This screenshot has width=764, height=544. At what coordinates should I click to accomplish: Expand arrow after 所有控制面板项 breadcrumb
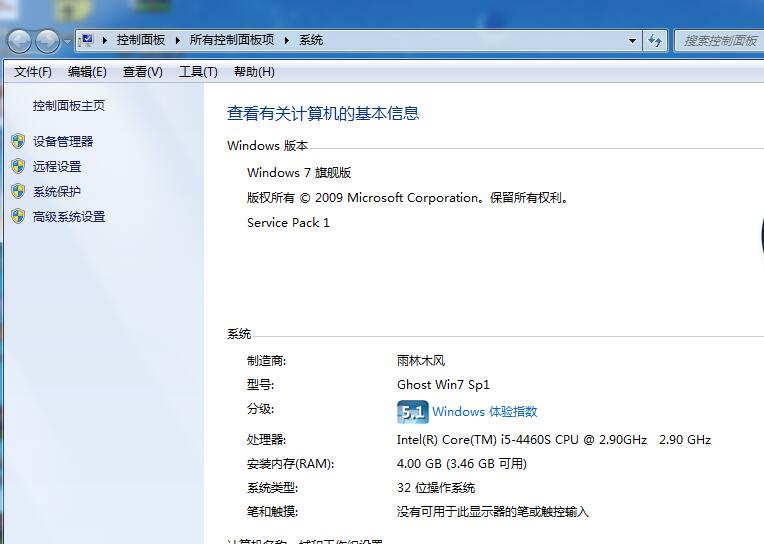286,41
